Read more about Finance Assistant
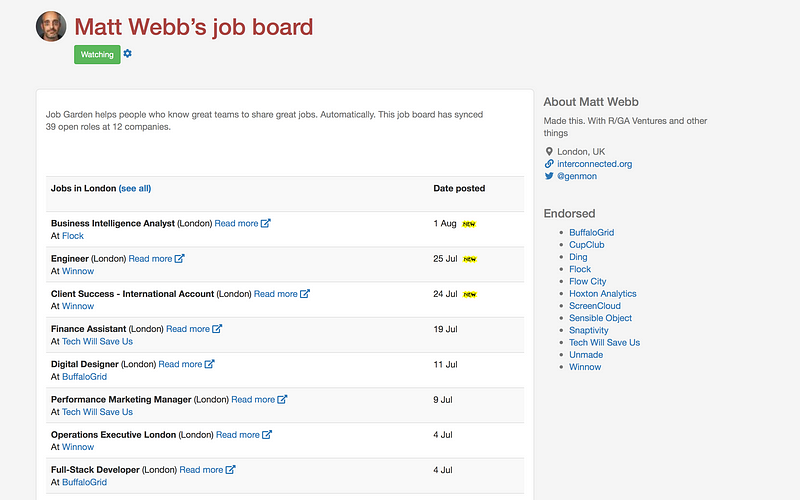 coord(188,329)
